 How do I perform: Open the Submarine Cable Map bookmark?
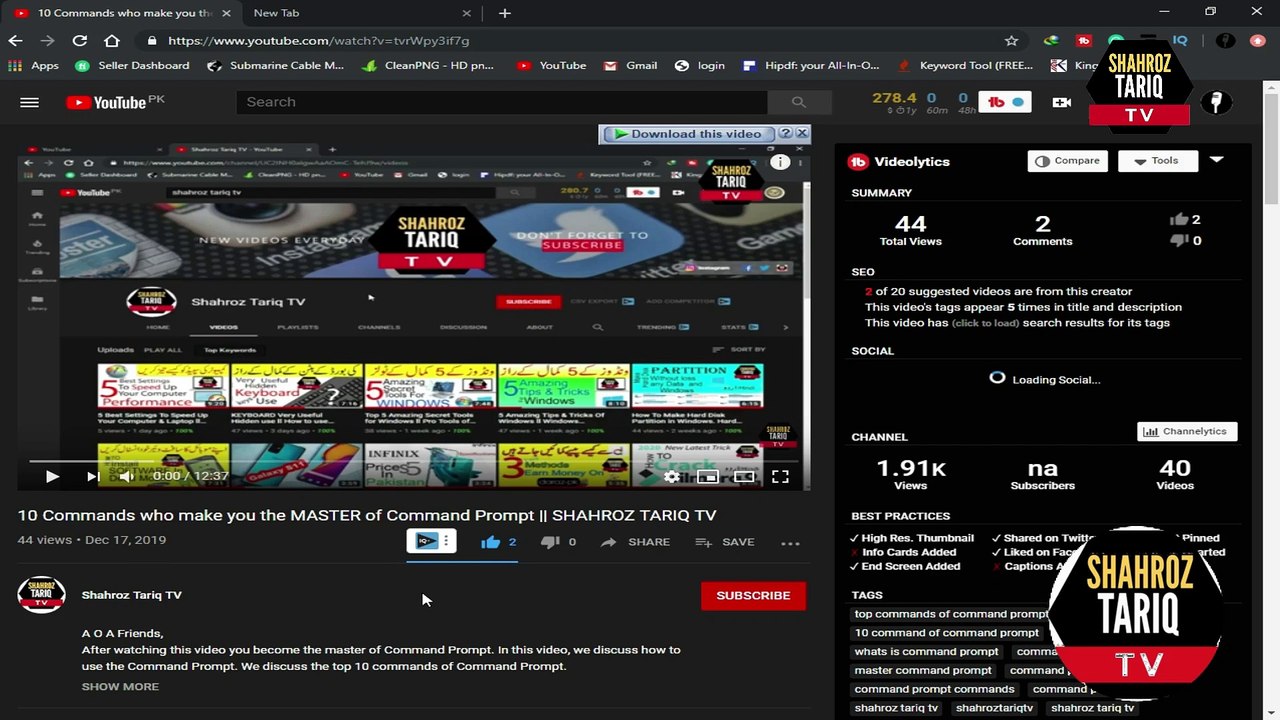[275, 66]
